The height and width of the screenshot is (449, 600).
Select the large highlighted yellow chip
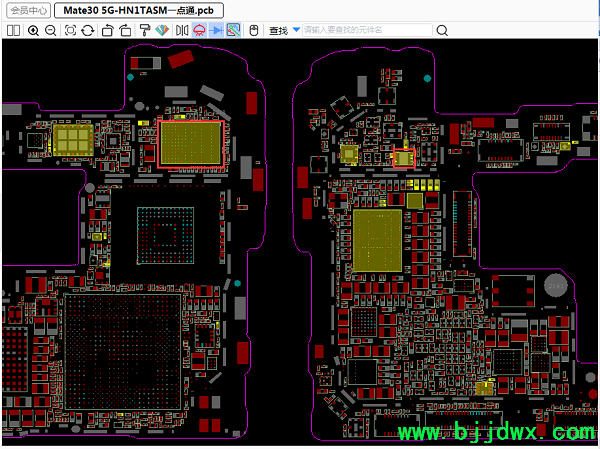(x=191, y=144)
